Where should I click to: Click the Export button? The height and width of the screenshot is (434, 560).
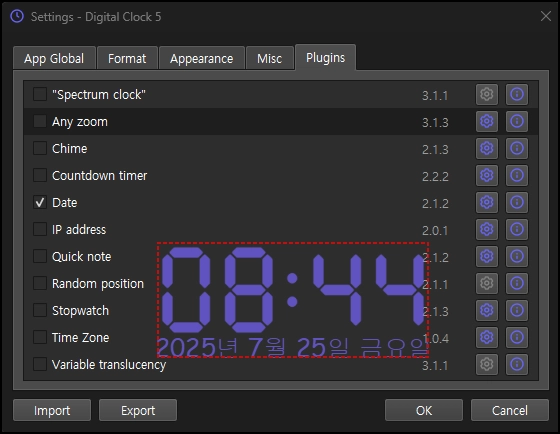(x=138, y=410)
